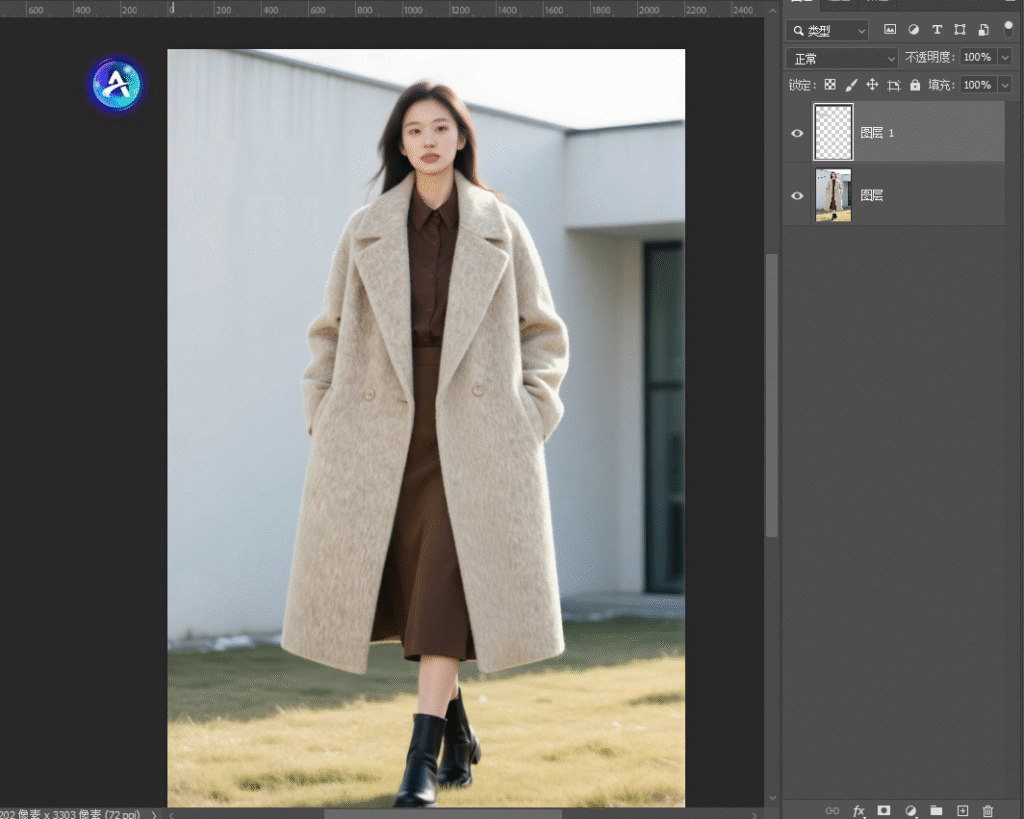Enable the lock all padlock

(x=914, y=85)
